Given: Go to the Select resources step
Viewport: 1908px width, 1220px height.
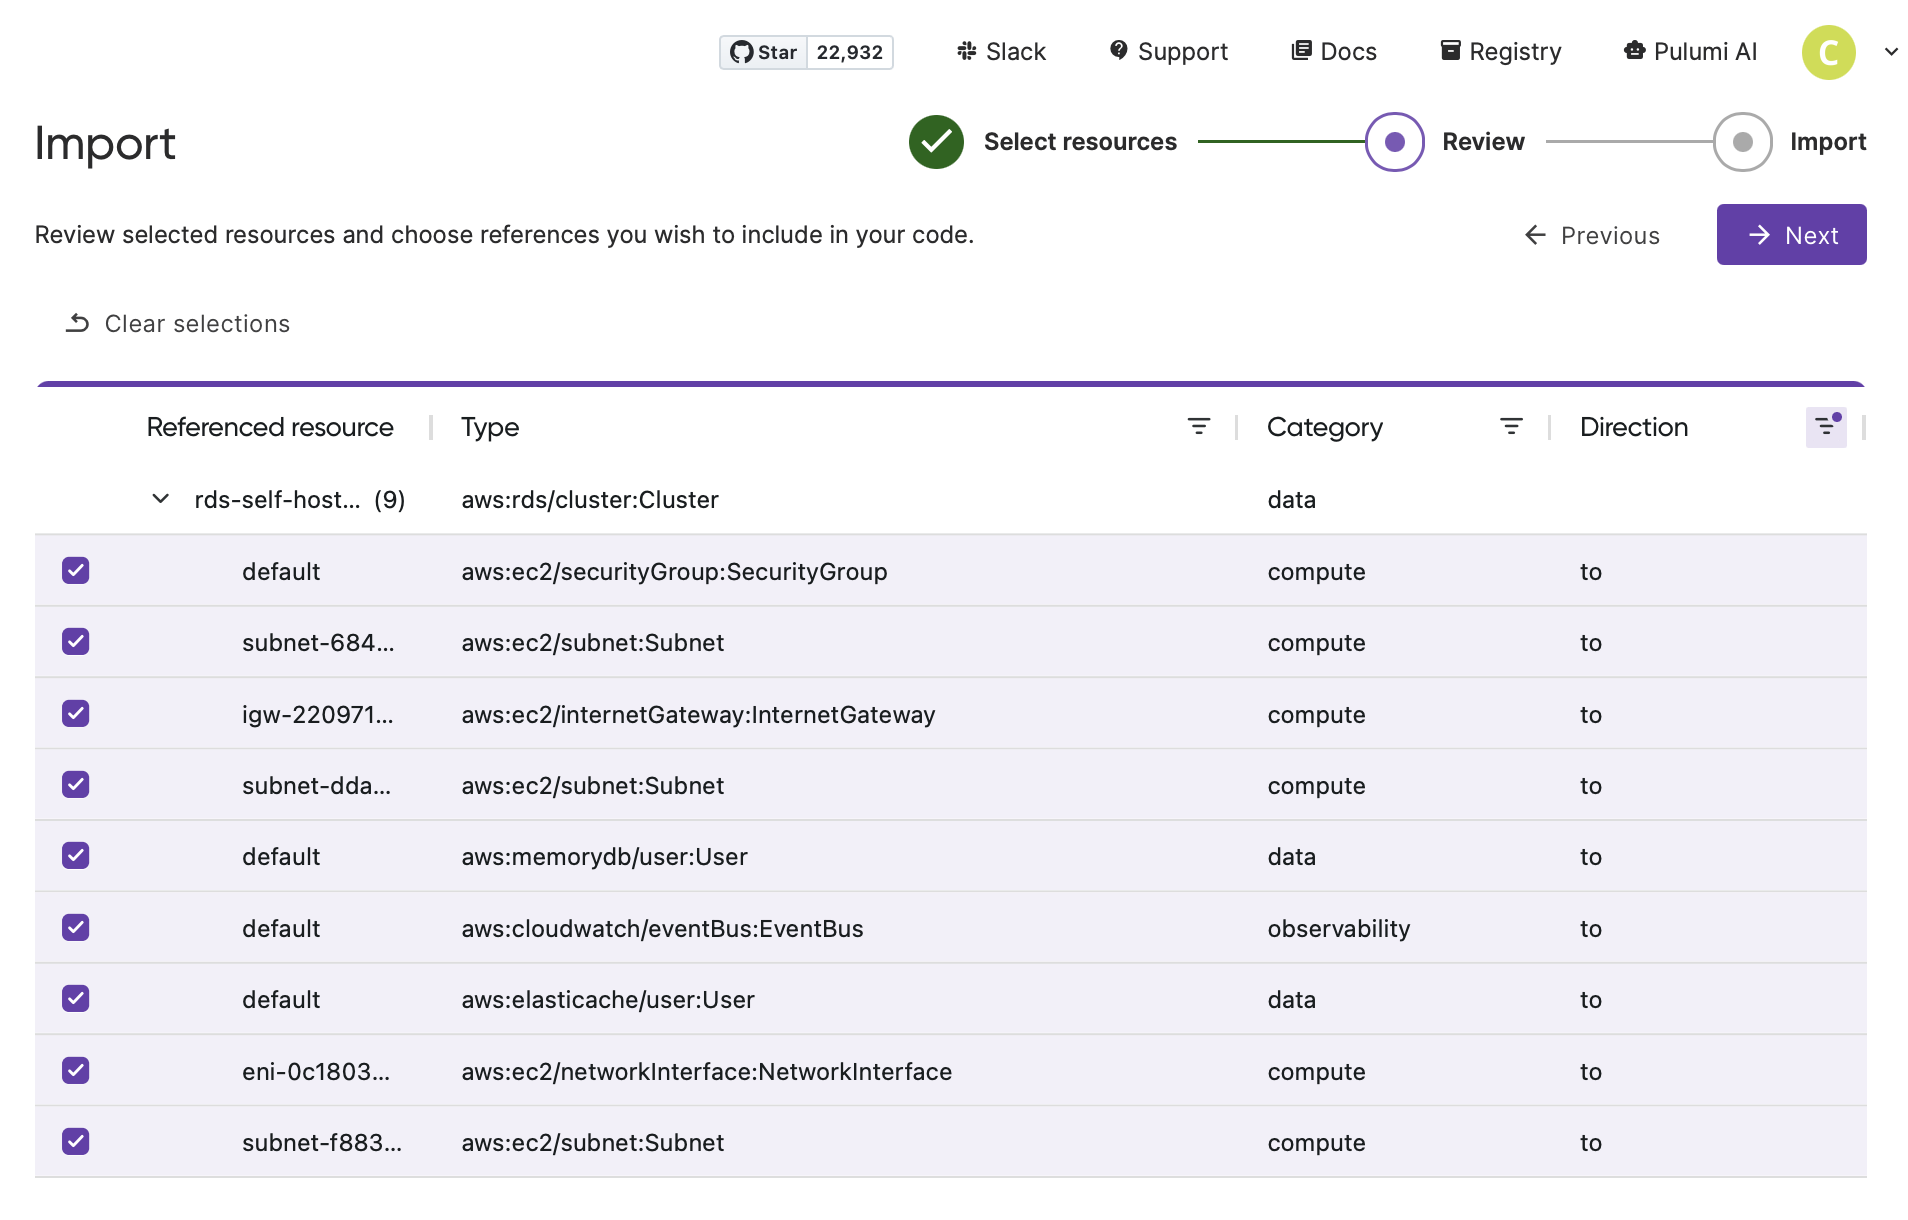Looking at the screenshot, I should click(x=936, y=142).
